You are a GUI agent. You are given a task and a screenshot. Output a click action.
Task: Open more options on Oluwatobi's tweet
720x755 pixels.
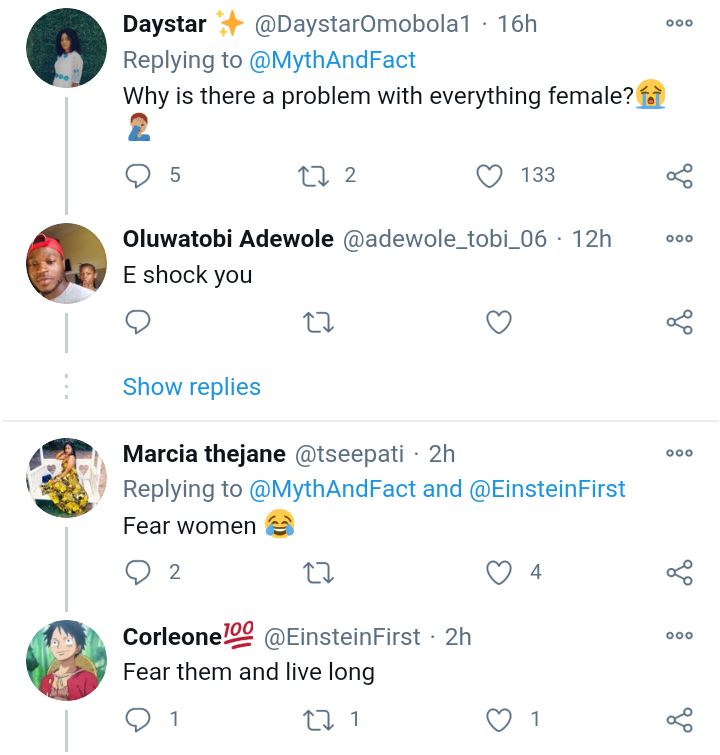[680, 238]
